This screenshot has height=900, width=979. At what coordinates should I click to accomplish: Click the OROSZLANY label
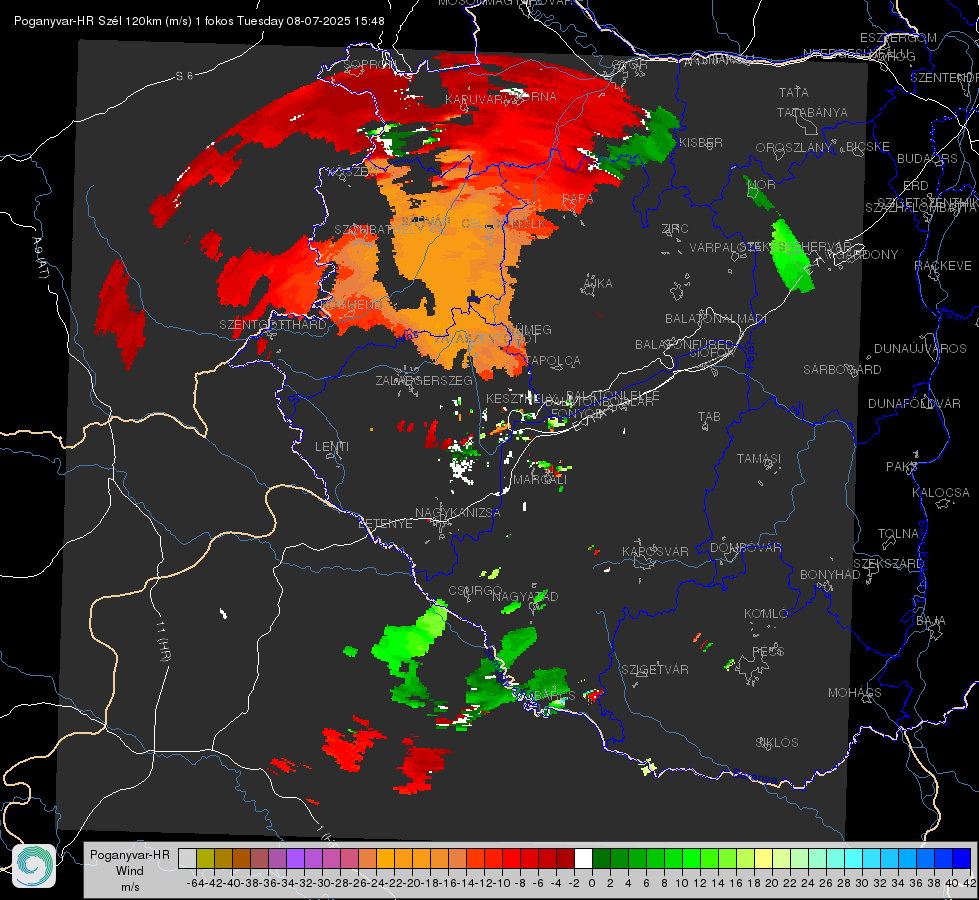[x=794, y=148]
